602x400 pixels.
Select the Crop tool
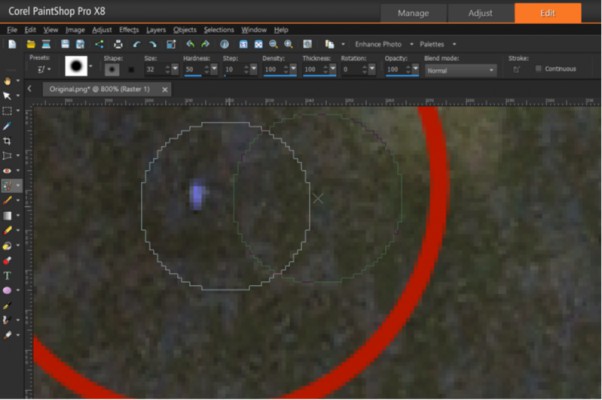click(x=7, y=141)
